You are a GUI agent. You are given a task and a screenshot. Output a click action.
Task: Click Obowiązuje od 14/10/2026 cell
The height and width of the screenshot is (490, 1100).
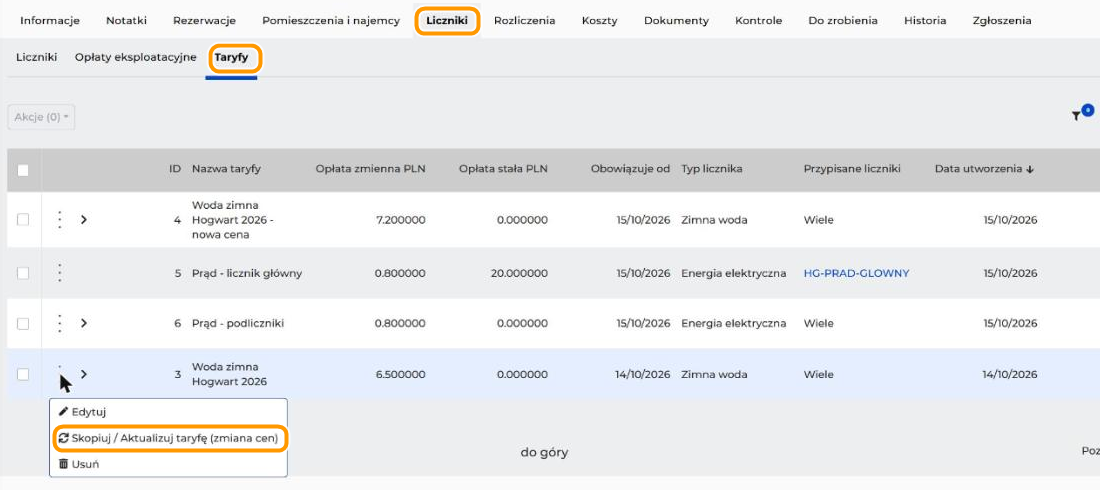pyautogui.click(x=643, y=374)
